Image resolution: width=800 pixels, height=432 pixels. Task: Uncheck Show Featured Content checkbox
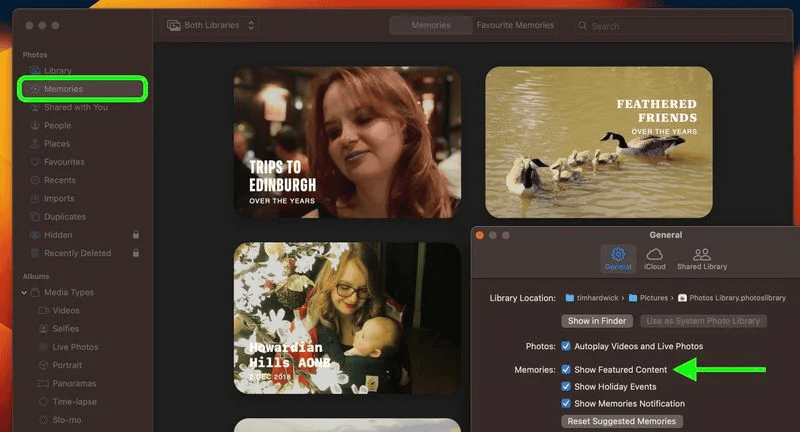pyautogui.click(x=567, y=370)
